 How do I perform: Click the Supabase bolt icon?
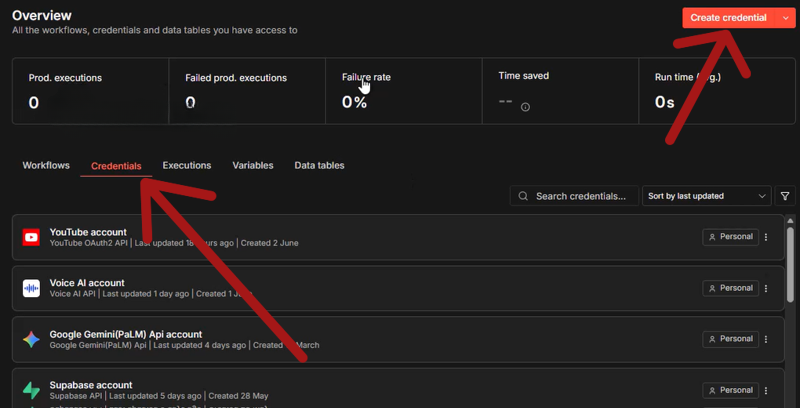coord(31,390)
